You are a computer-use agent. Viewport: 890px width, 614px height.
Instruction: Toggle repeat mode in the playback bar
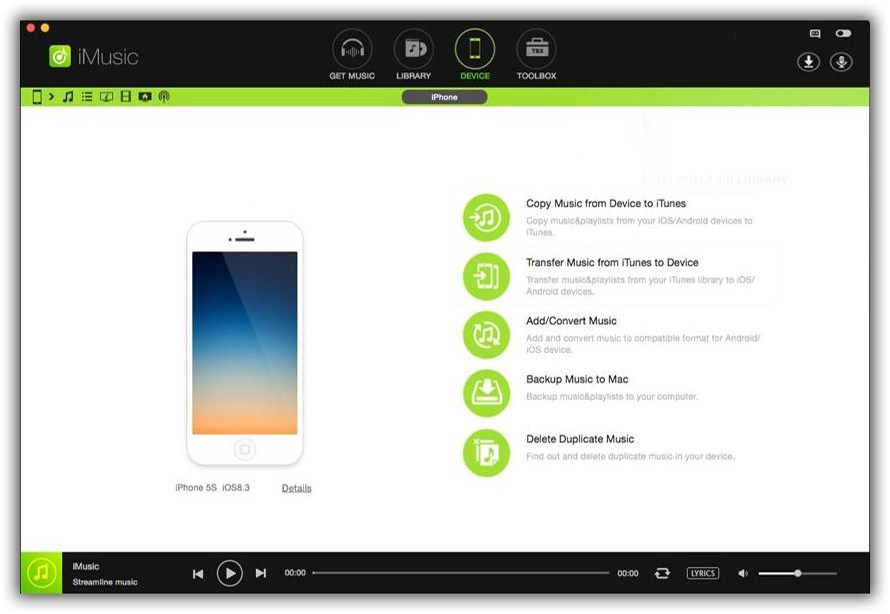(662, 573)
